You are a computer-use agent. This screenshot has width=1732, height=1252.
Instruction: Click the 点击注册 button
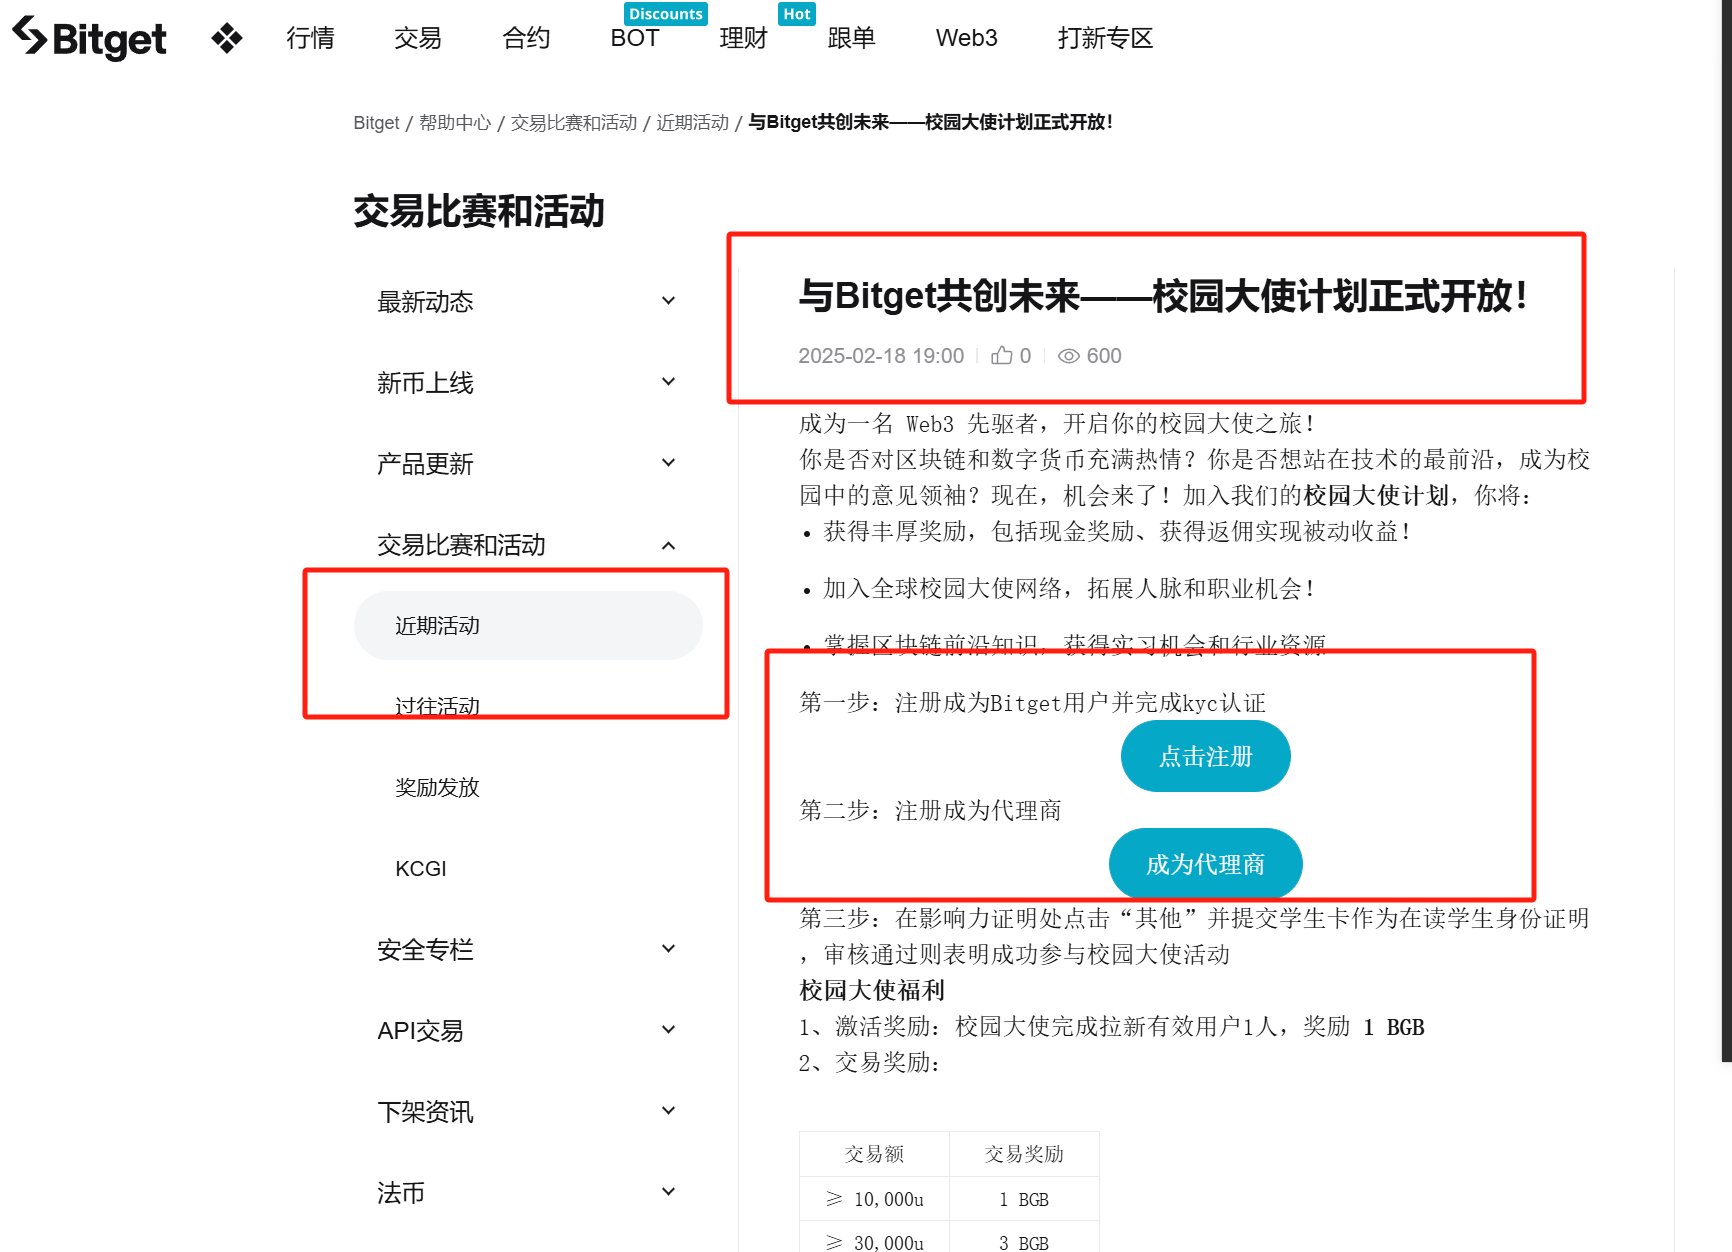point(1205,756)
